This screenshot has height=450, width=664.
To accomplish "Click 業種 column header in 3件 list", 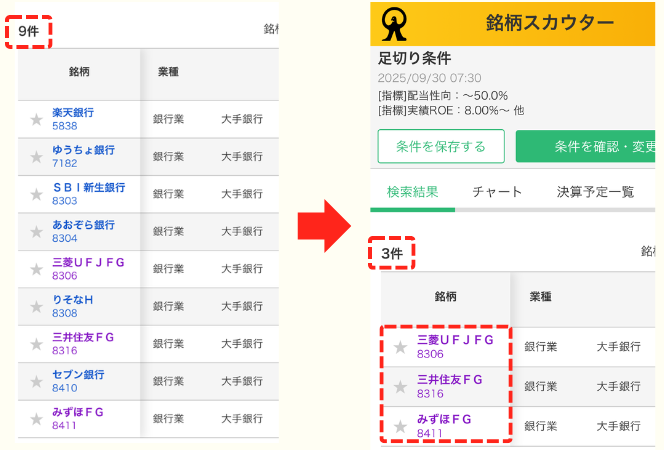I will click(x=541, y=297).
